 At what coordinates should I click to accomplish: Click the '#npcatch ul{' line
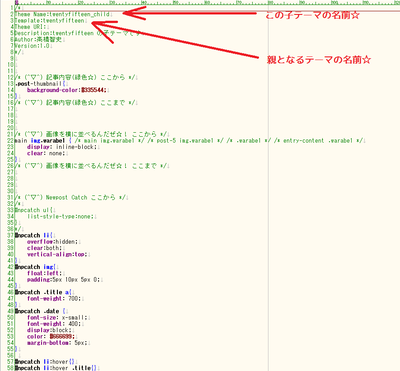(x=34, y=210)
